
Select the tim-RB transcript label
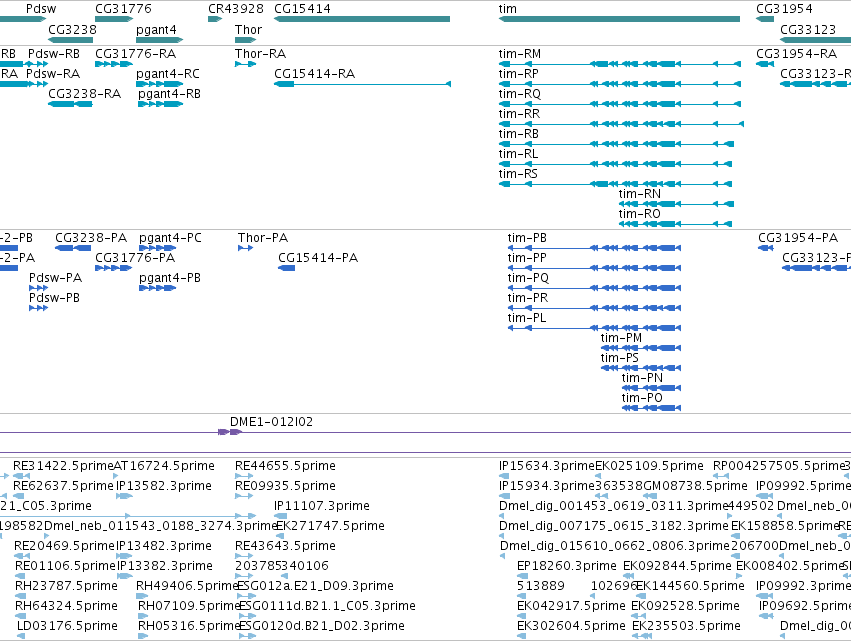518,134
